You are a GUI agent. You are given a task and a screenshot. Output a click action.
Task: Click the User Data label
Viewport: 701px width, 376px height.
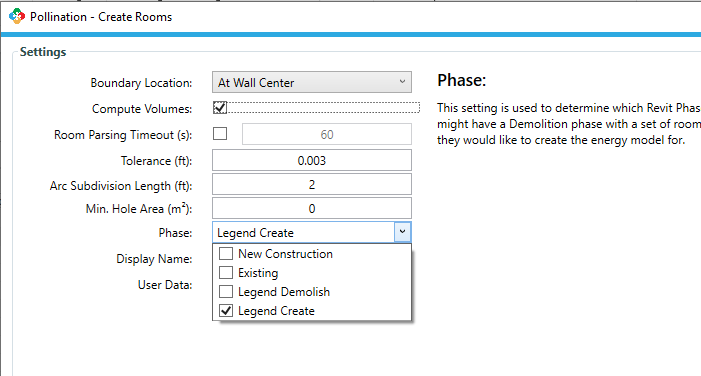tap(165, 285)
